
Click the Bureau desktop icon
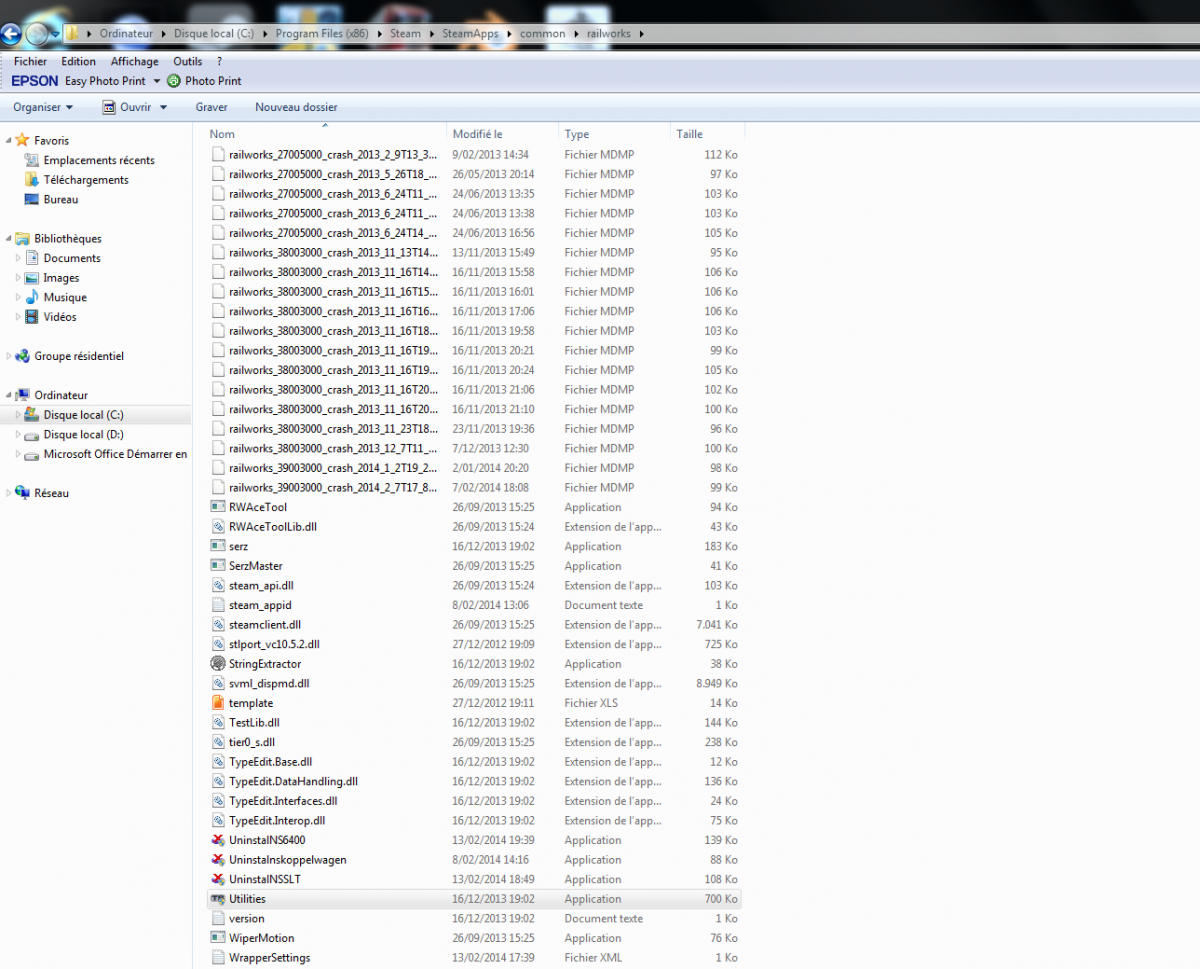click(x=32, y=200)
